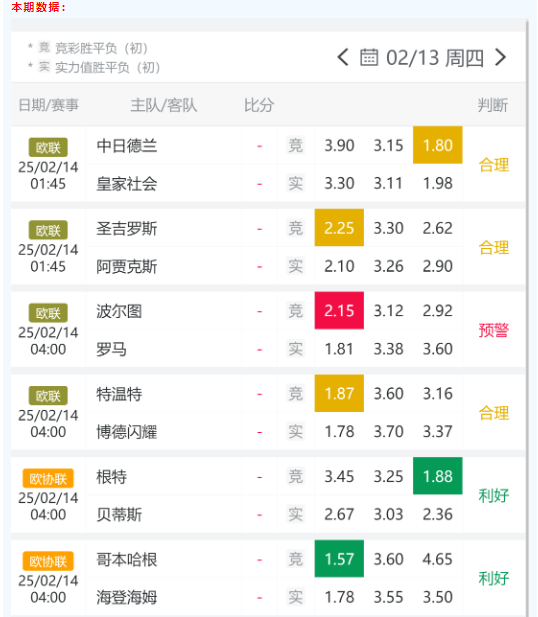Select highlighted 1.80 odds for 中日德兰 match

[437, 145]
